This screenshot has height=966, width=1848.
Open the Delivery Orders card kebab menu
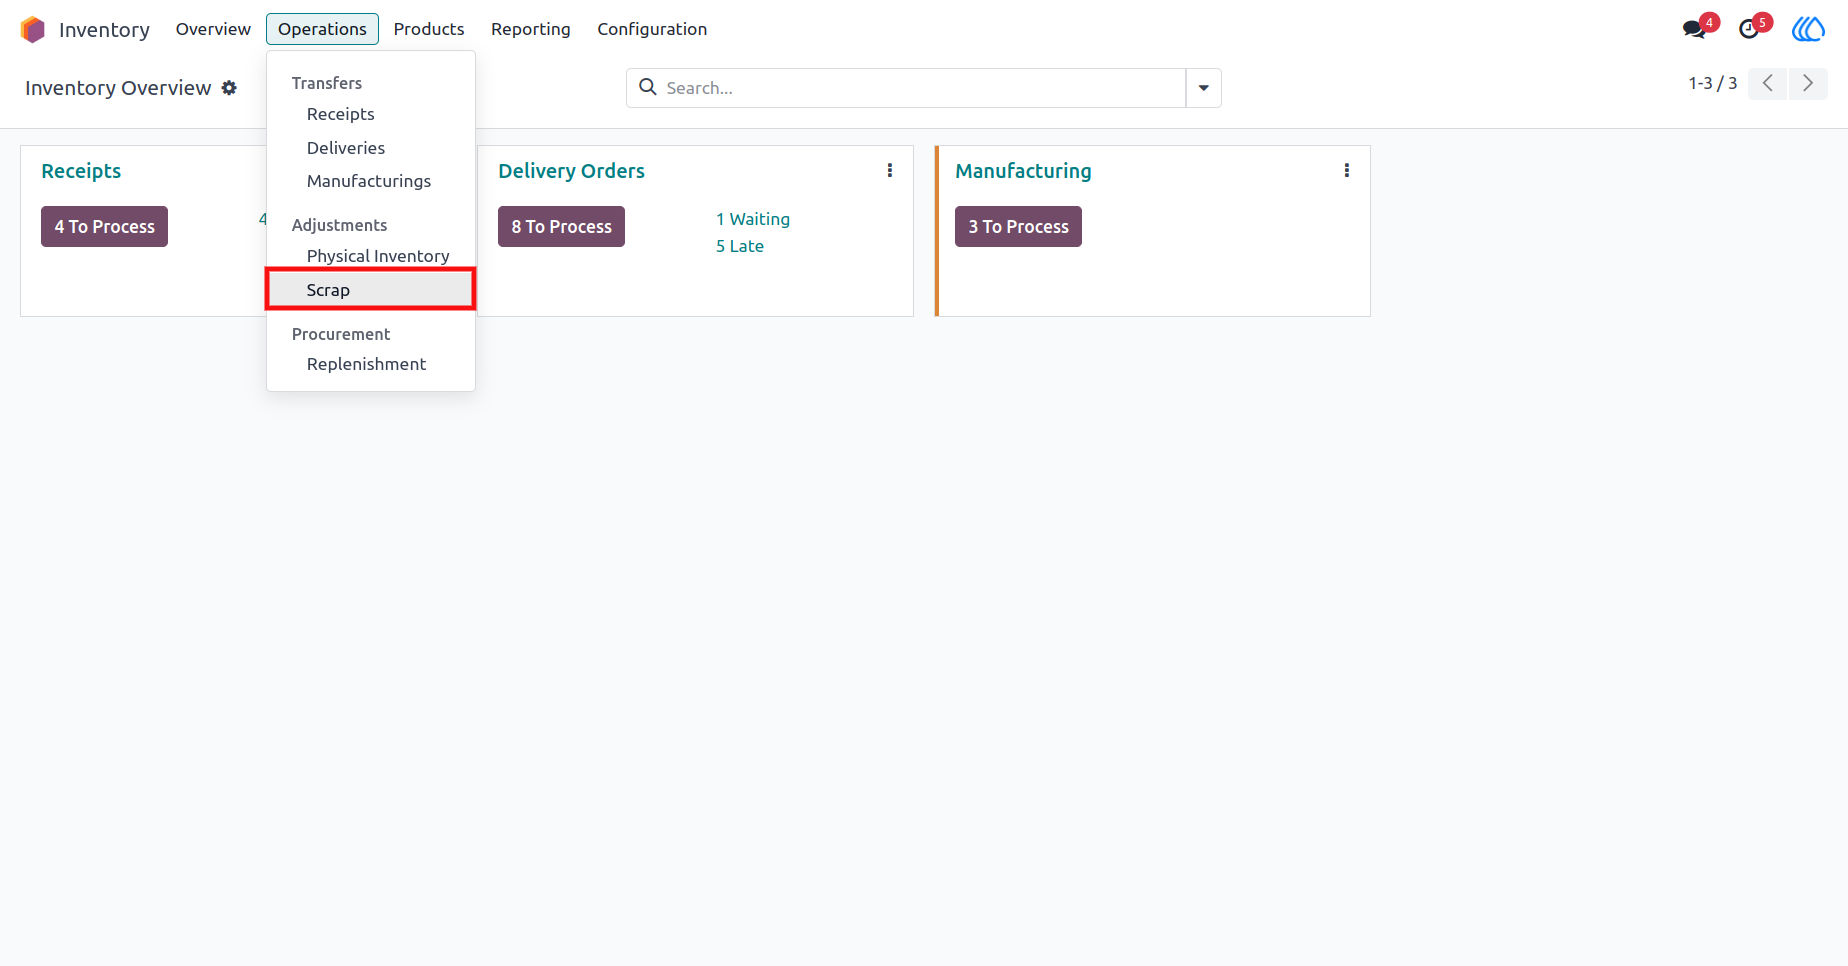(x=890, y=171)
